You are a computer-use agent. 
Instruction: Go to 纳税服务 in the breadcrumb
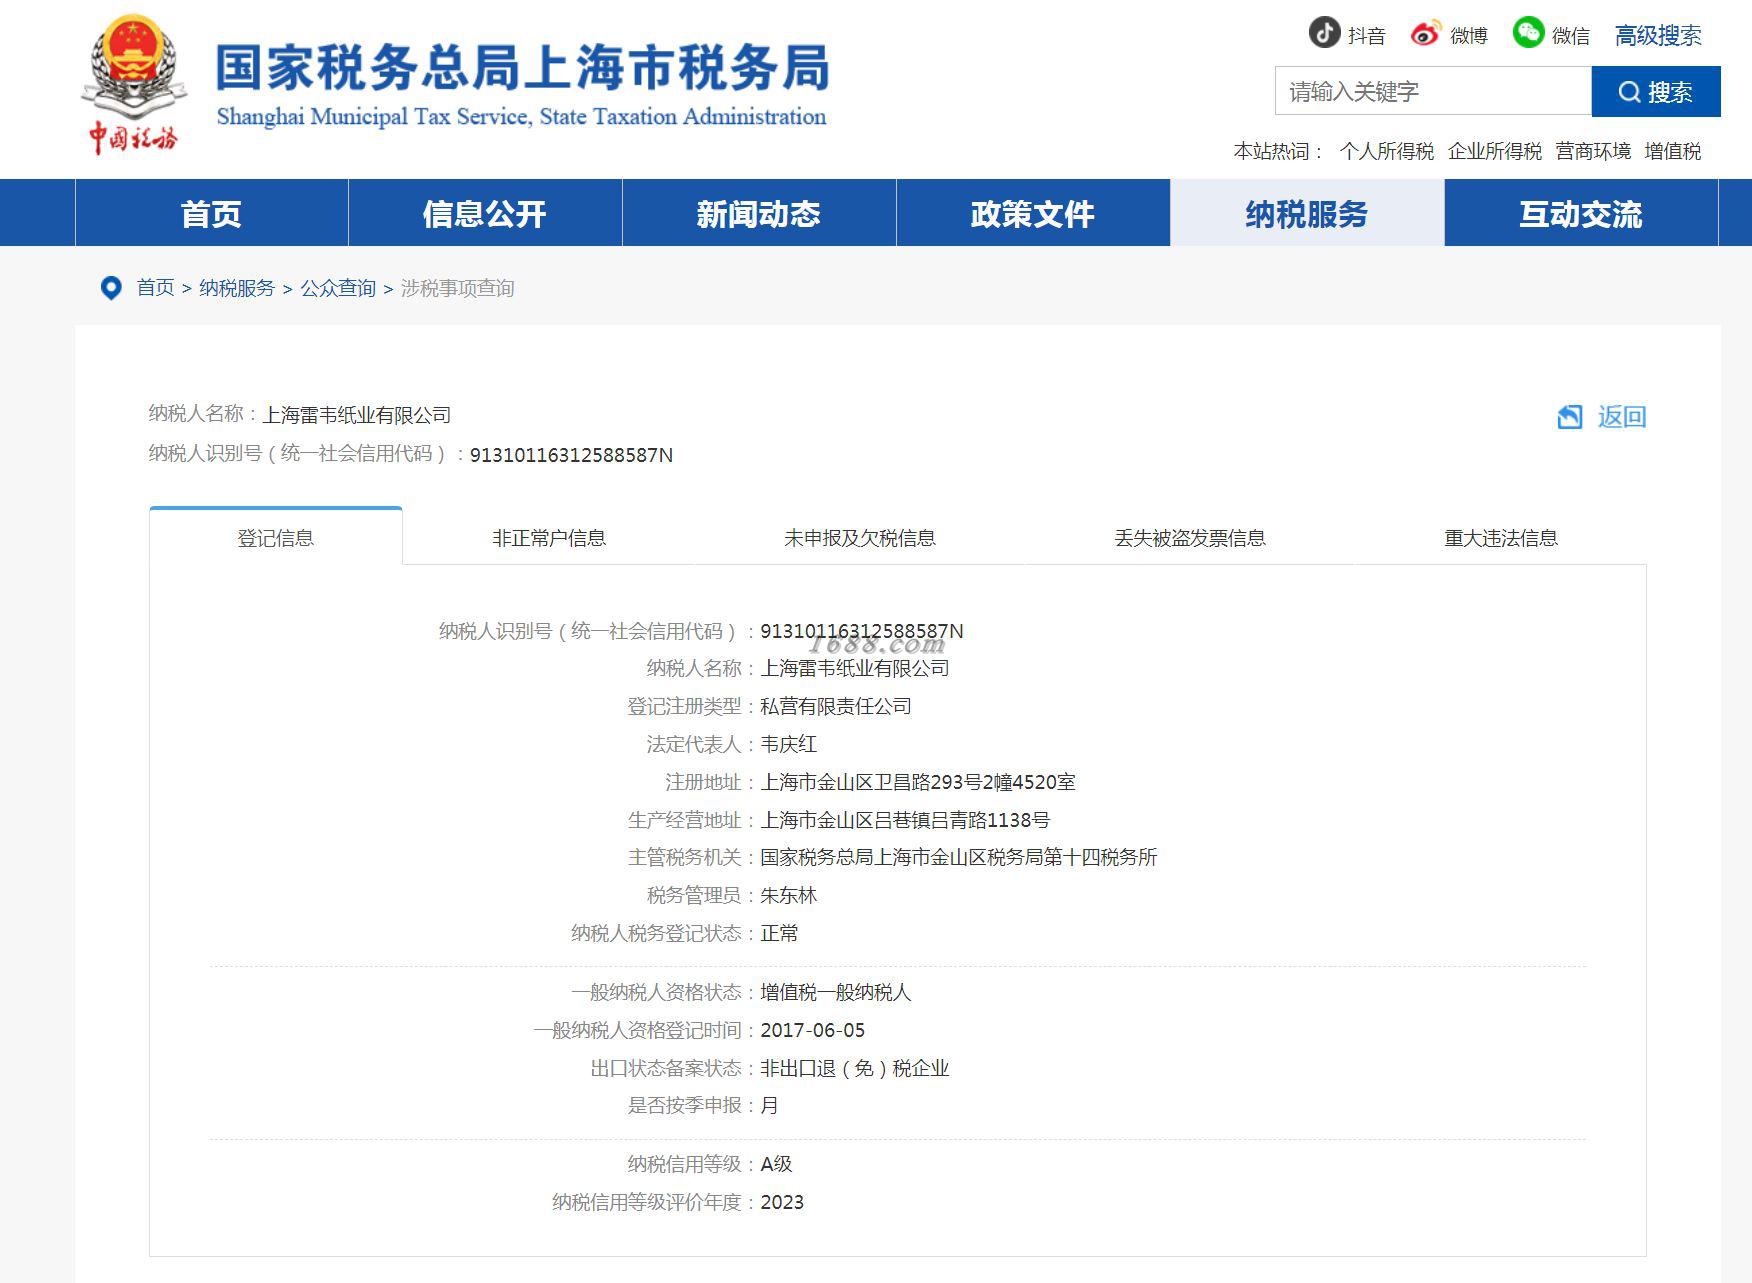coord(237,288)
